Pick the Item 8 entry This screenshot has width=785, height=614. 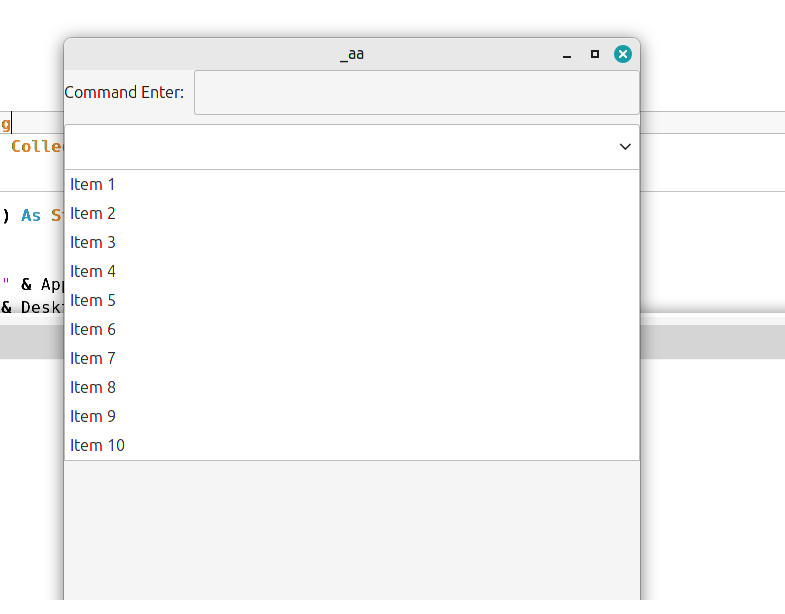pyautogui.click(x=93, y=387)
